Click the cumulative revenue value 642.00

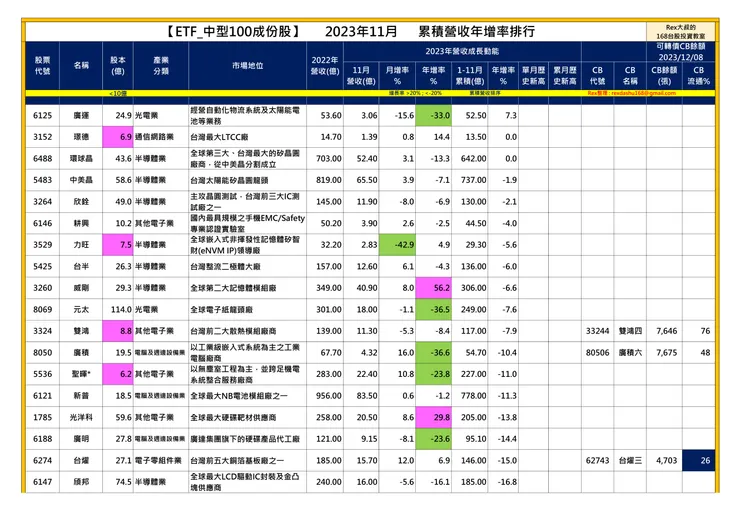point(473,159)
